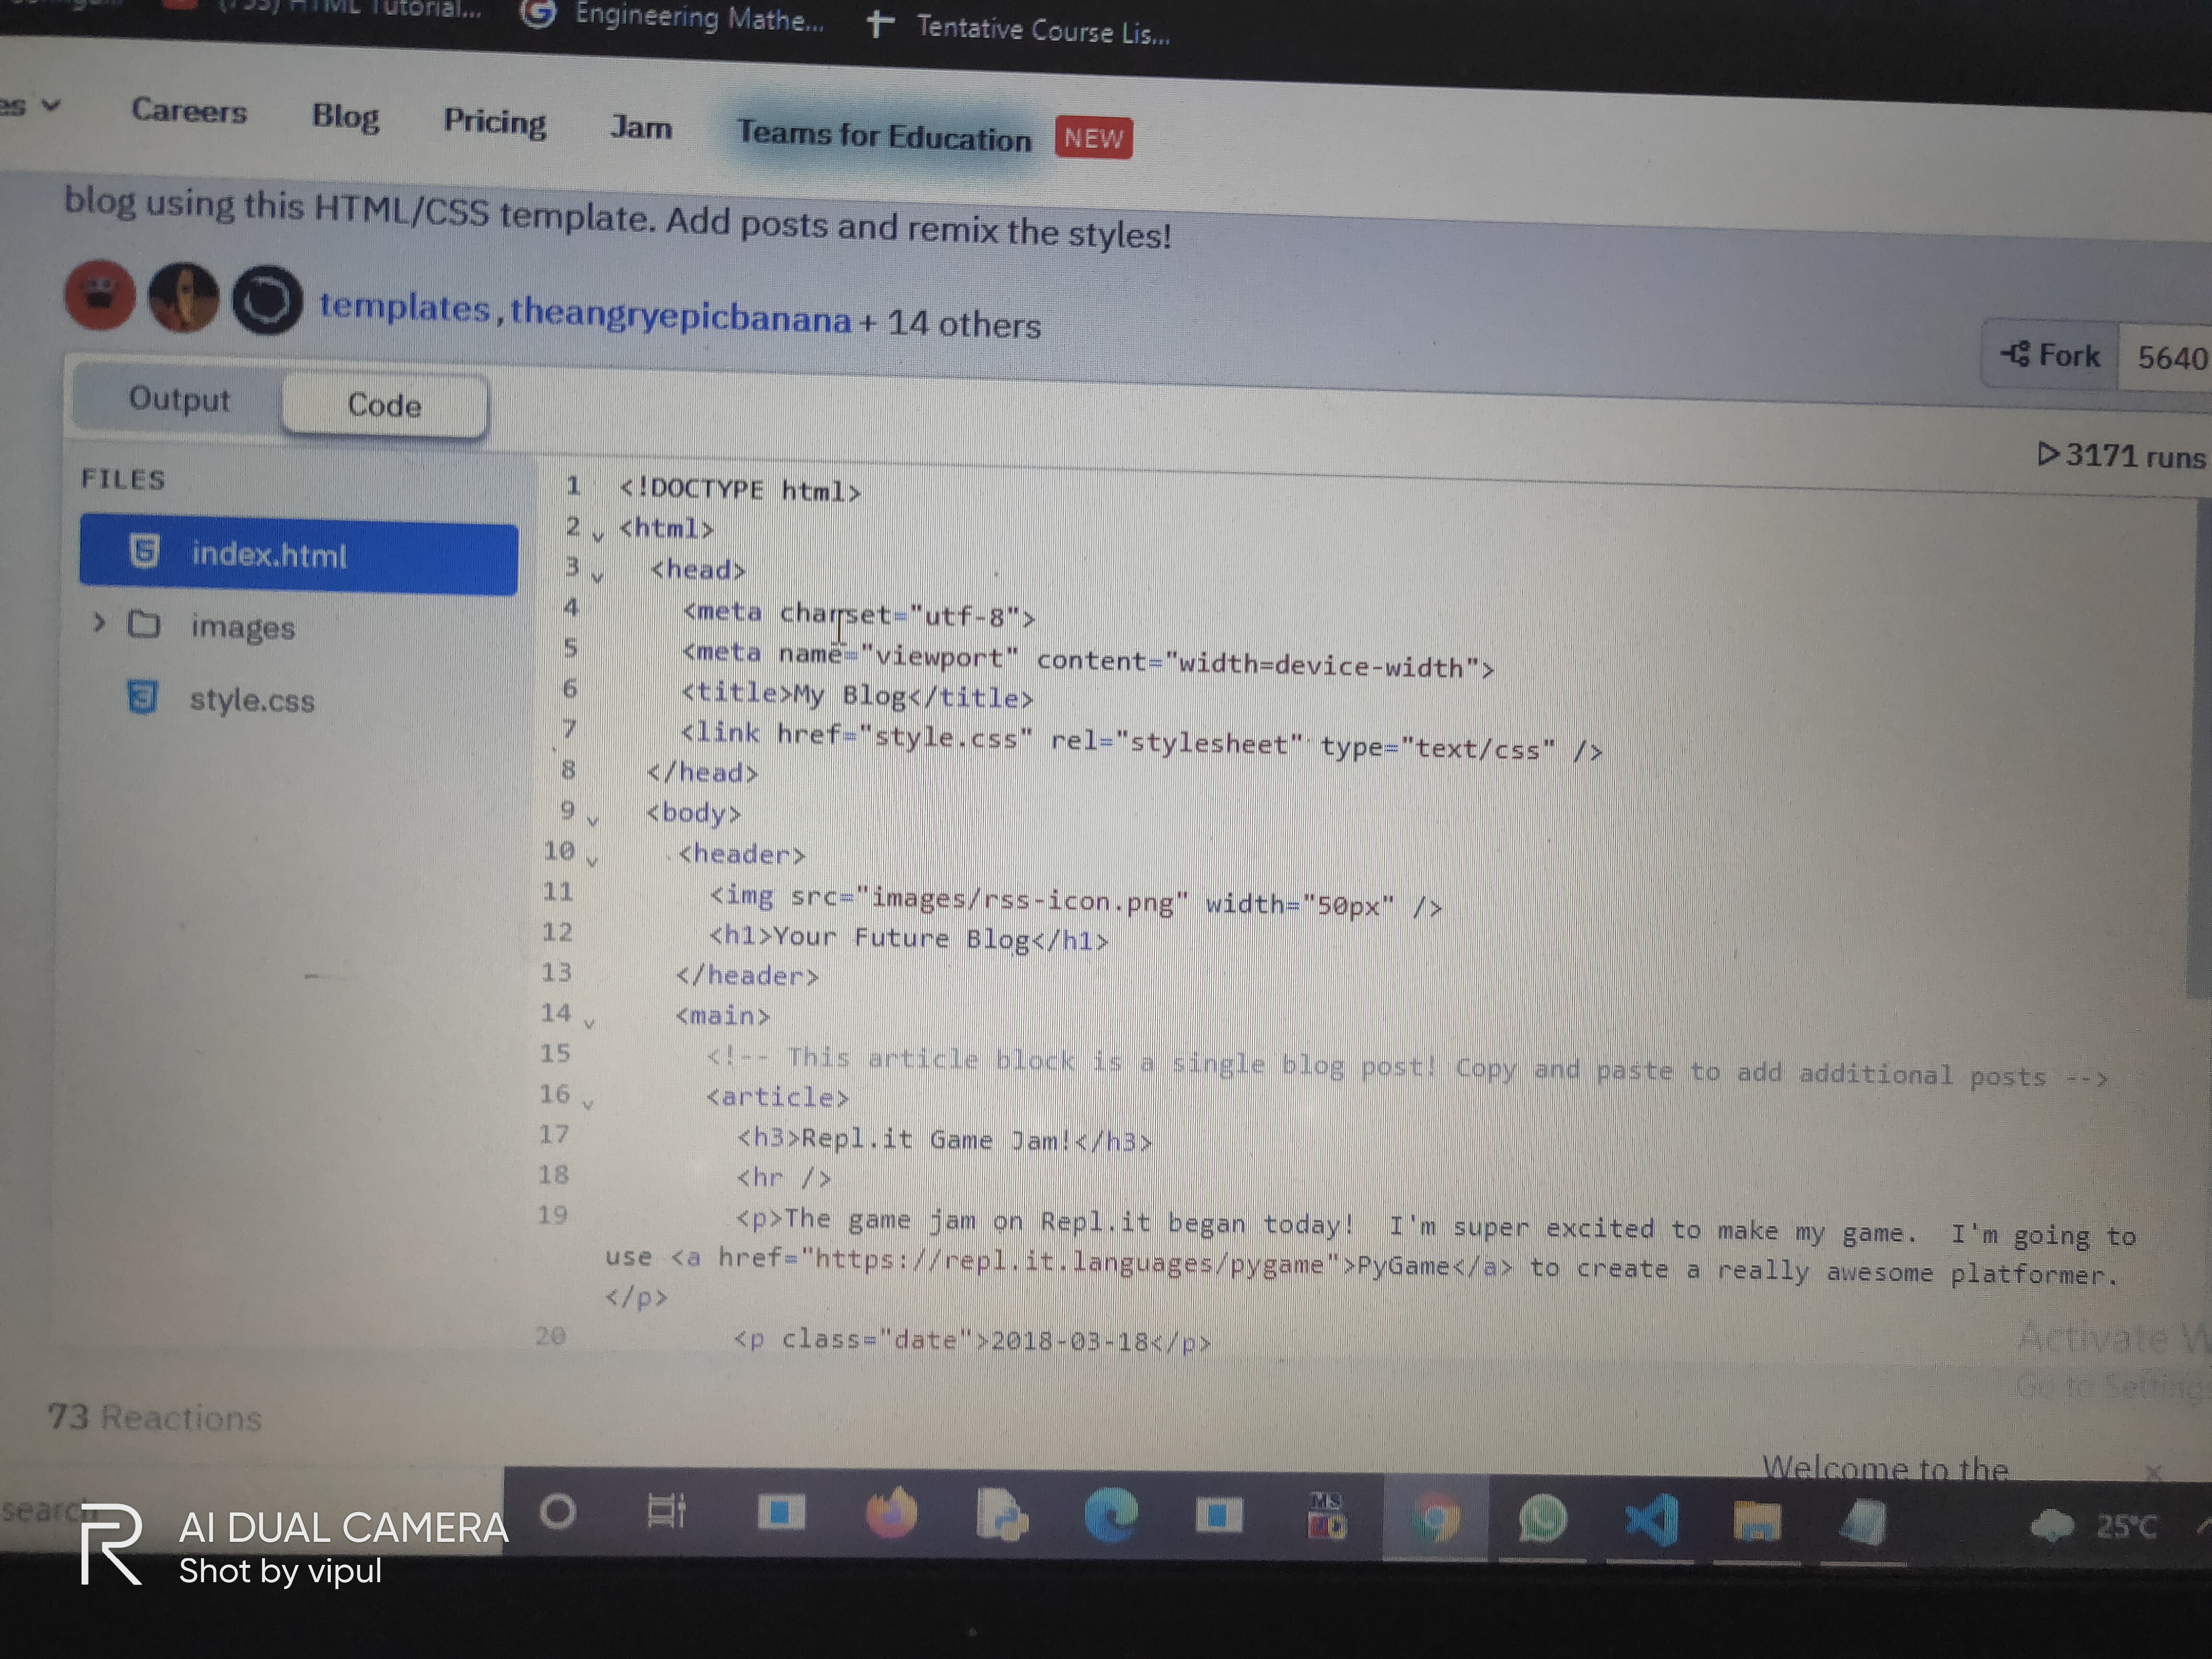Click the dark circular third author avatar
The height and width of the screenshot is (1659, 2212).
[x=267, y=300]
